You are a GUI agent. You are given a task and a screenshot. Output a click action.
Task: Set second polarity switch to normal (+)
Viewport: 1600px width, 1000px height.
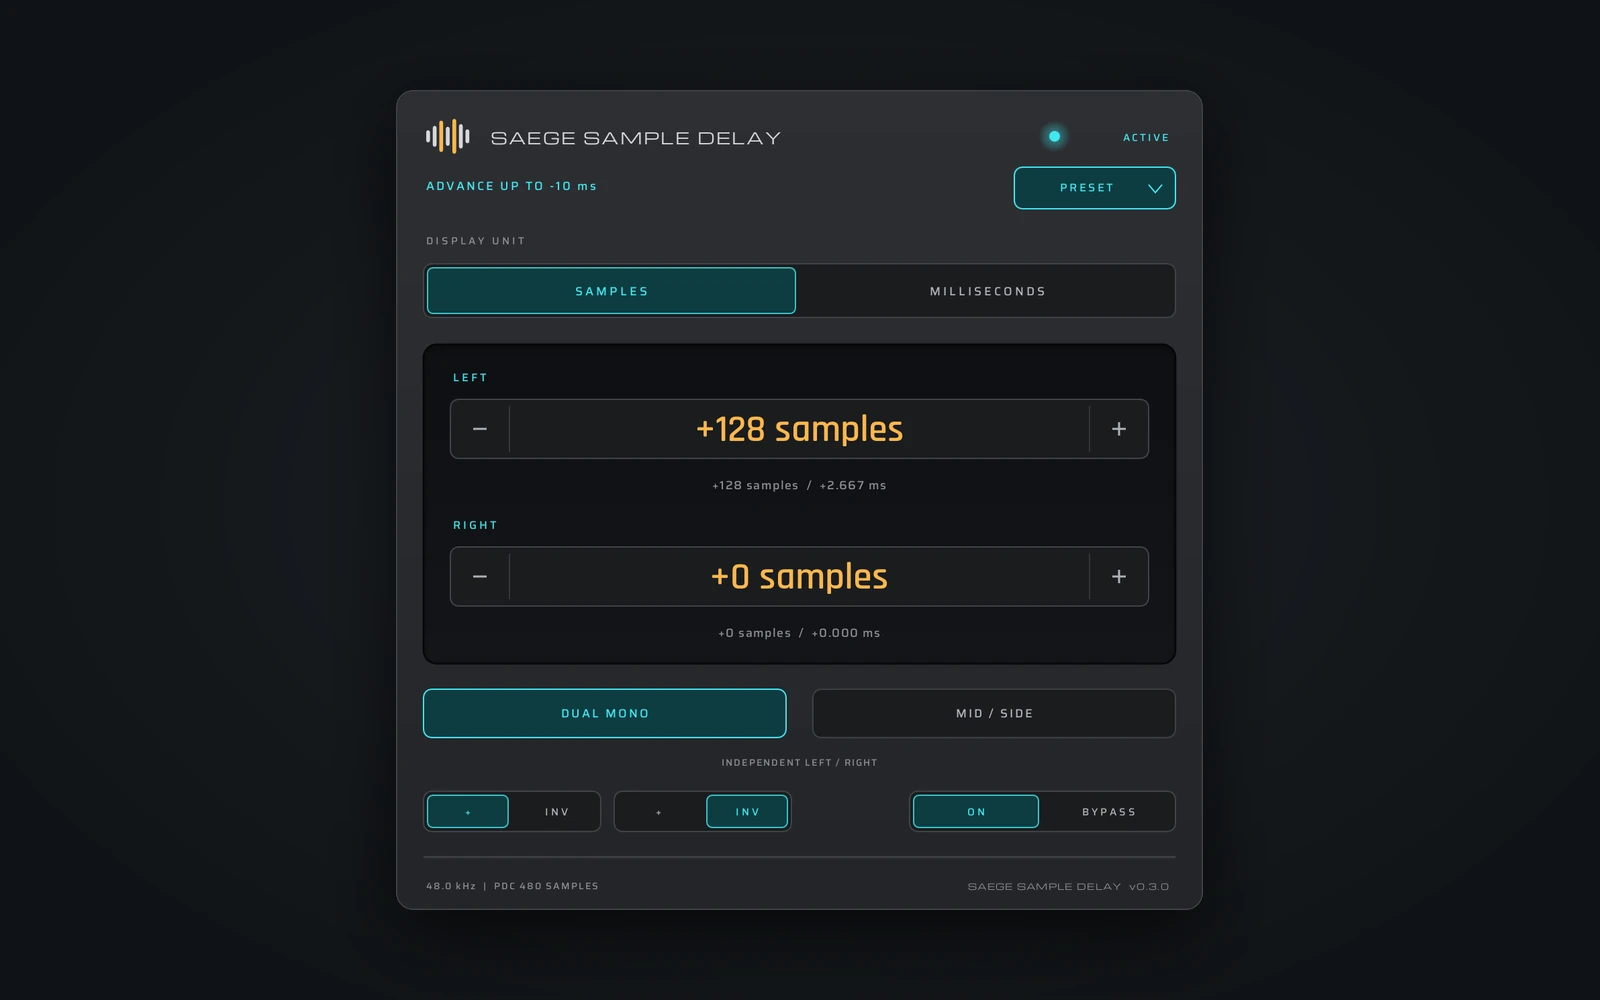click(x=659, y=812)
